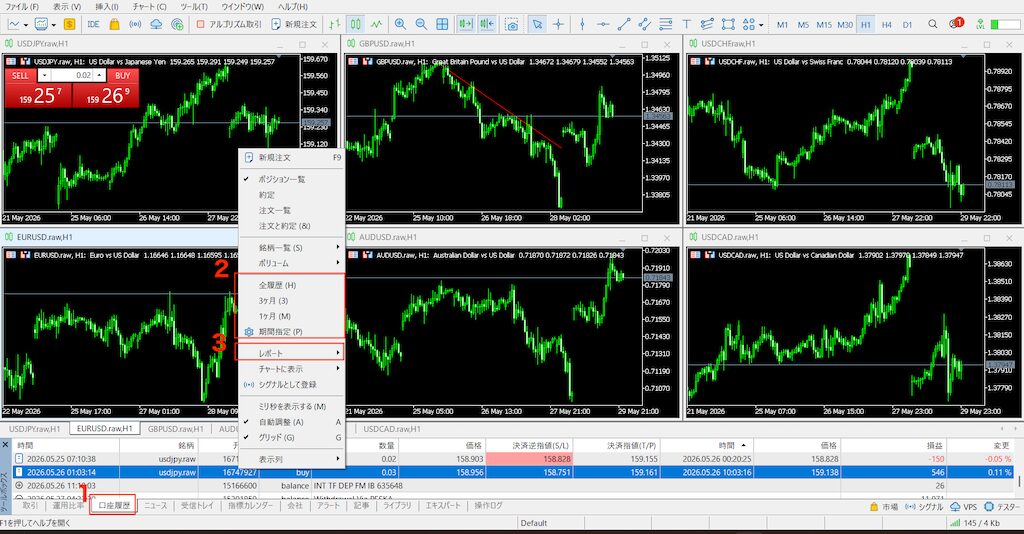Switch chart type to candlesticks
1024x534 pixels.
point(356,24)
